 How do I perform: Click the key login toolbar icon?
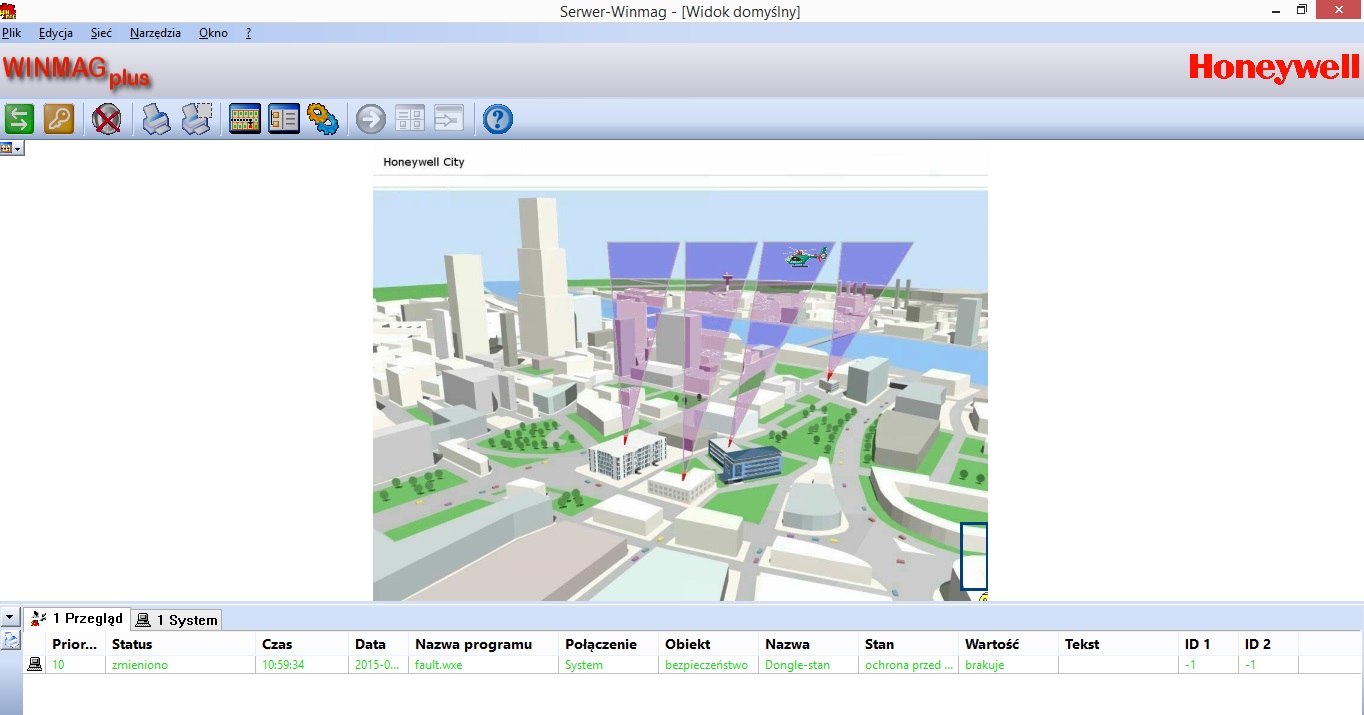(59, 119)
